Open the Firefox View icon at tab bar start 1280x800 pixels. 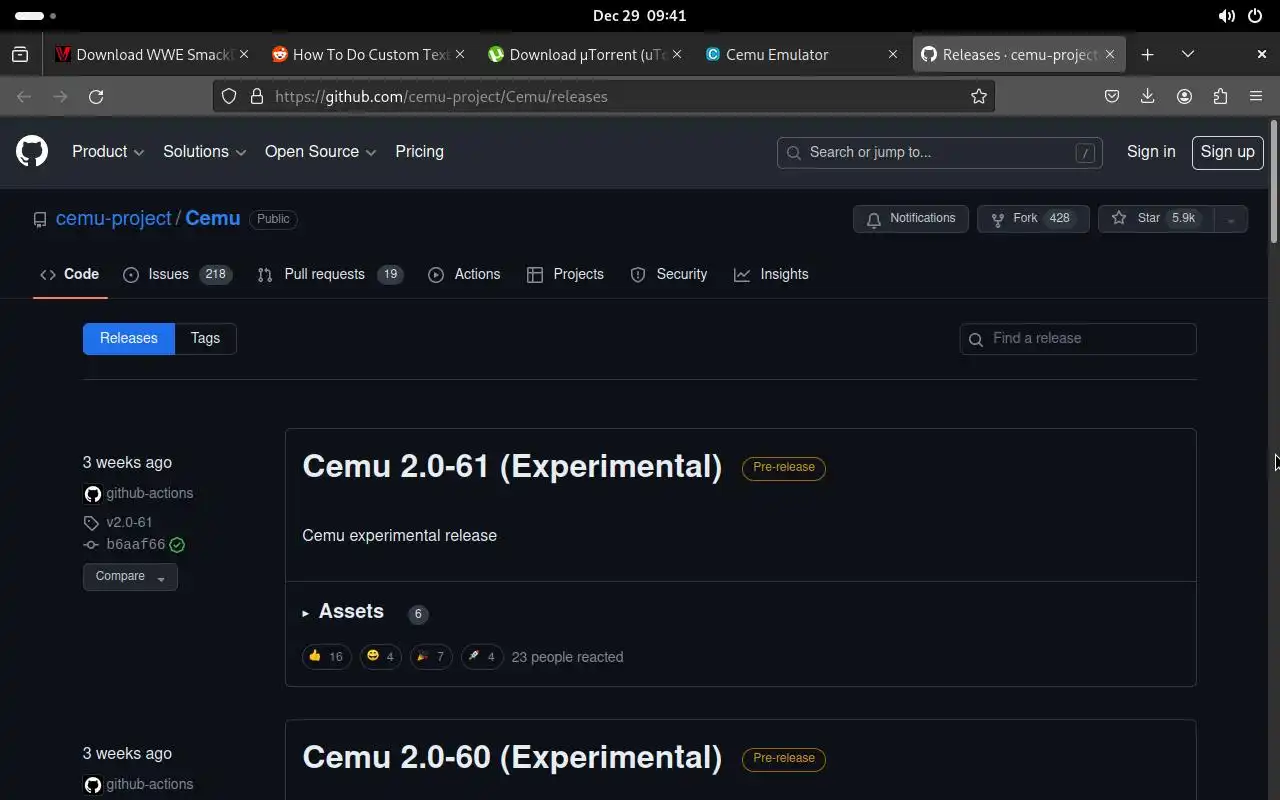pyautogui.click(x=20, y=54)
